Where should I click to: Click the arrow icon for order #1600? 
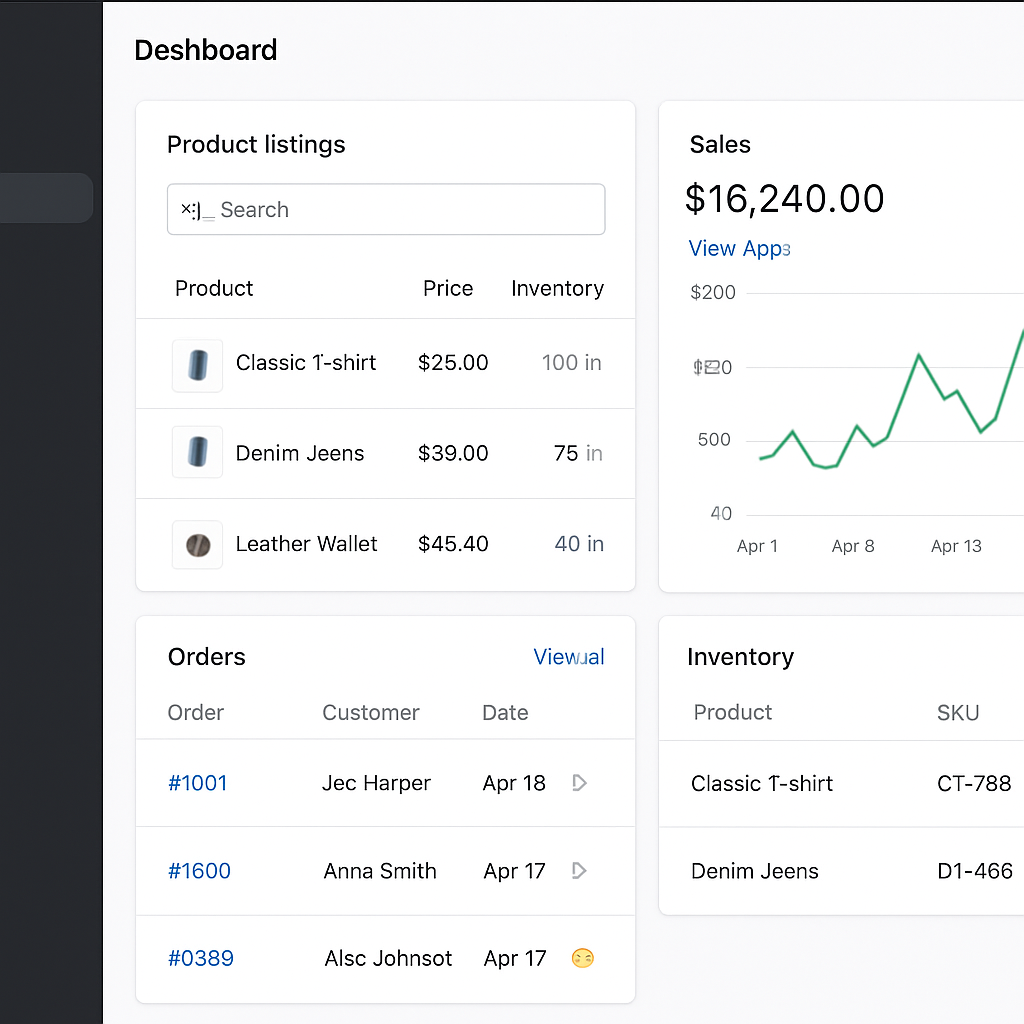(x=579, y=871)
